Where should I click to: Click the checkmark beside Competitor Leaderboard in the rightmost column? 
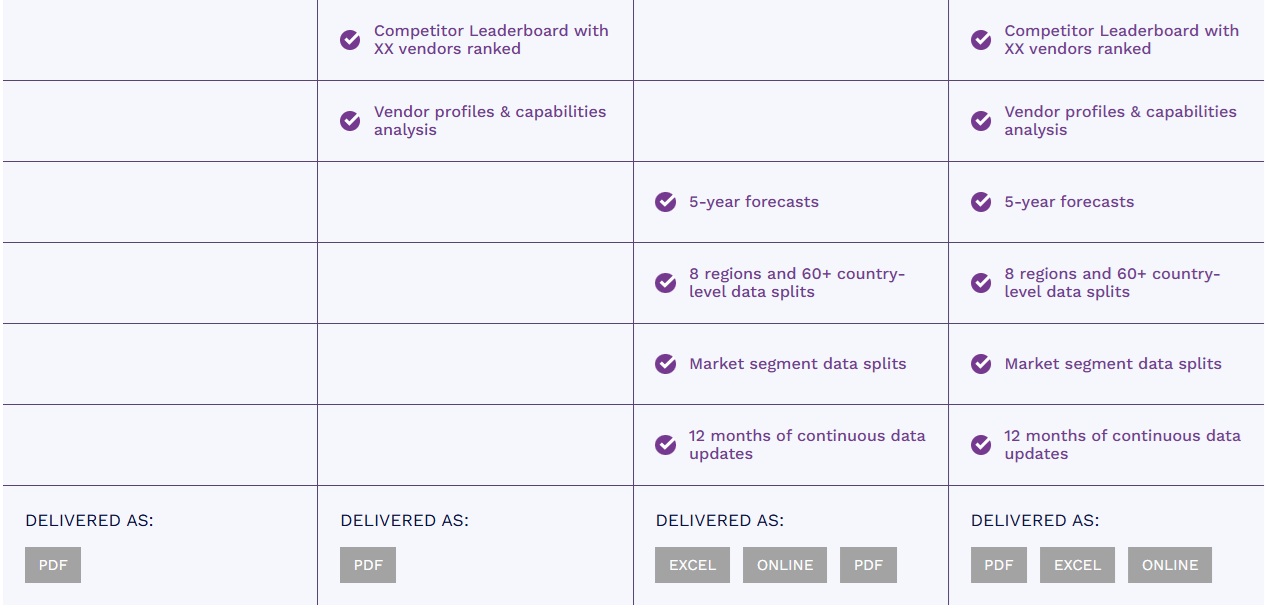[x=981, y=40]
